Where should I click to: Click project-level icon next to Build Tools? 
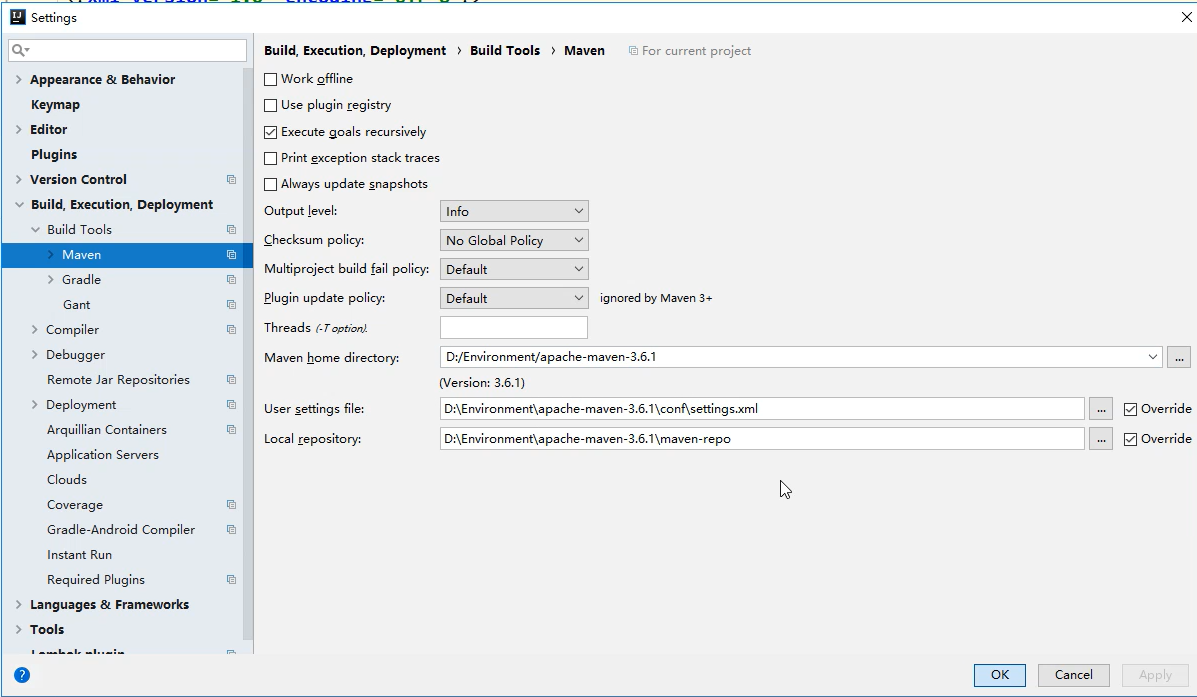click(x=231, y=230)
